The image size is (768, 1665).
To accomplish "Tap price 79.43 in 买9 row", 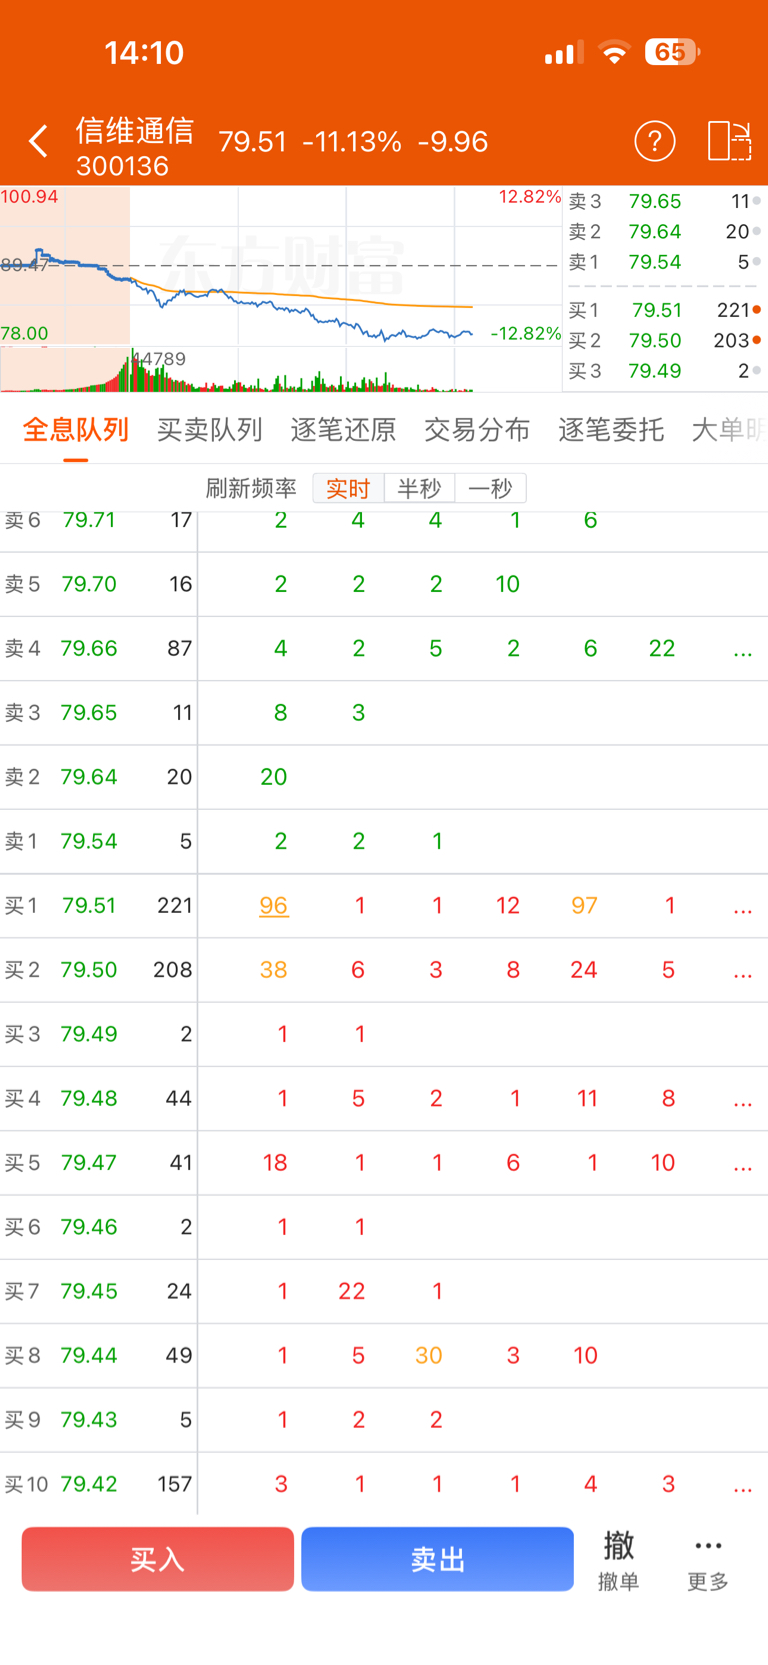I will 89,1420.
